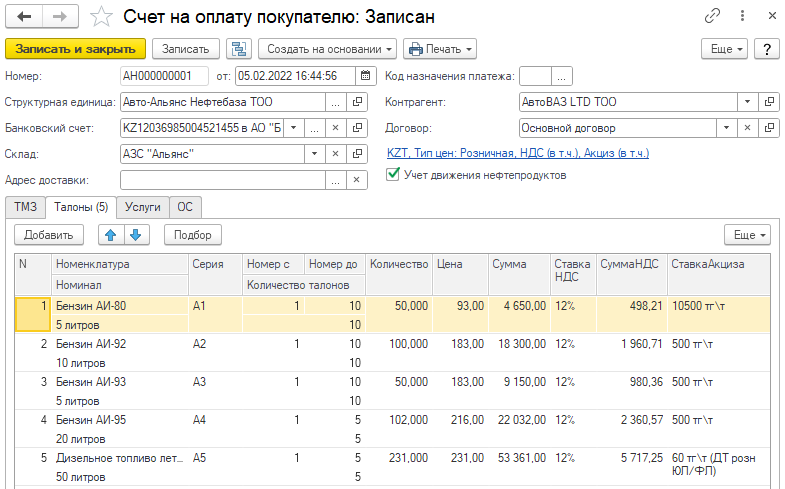Add document to favorites with star icon
Screen dimensions: 785x489
[x=101, y=17]
